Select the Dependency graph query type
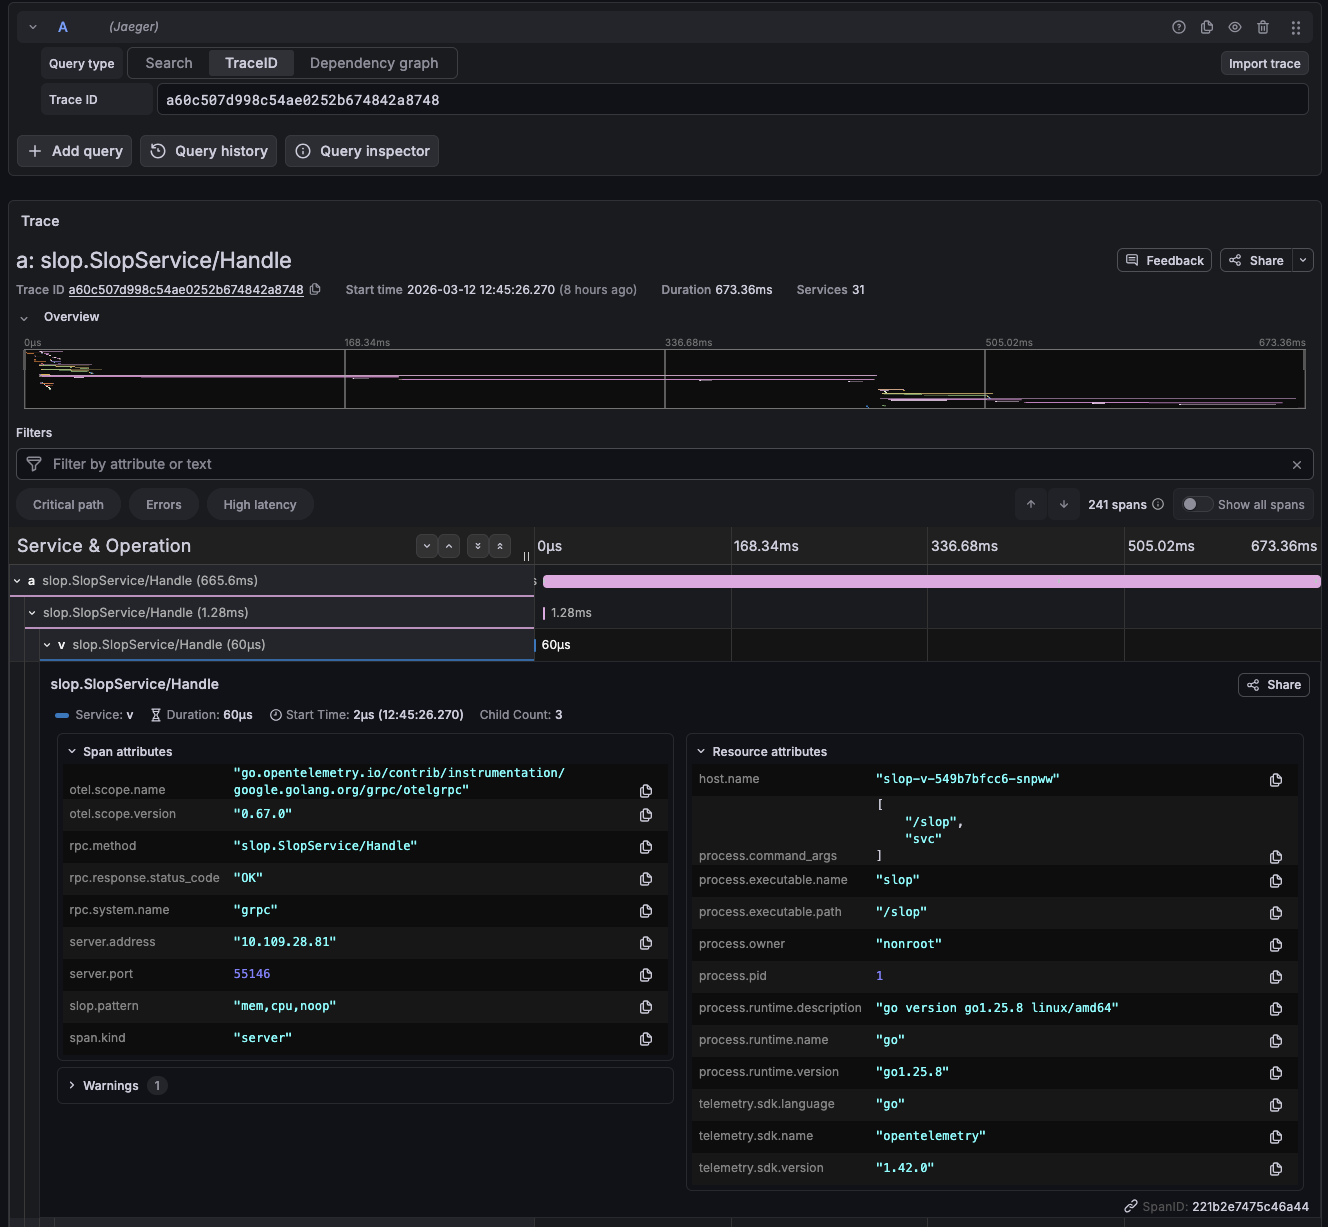Viewport: 1328px width, 1227px height. [374, 63]
